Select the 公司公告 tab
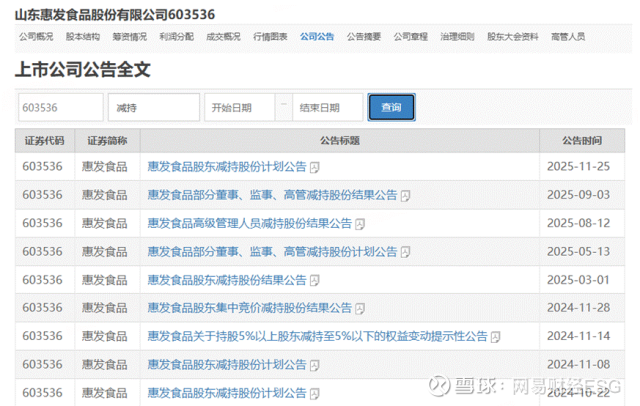This screenshot has height=406, width=640. point(317,37)
